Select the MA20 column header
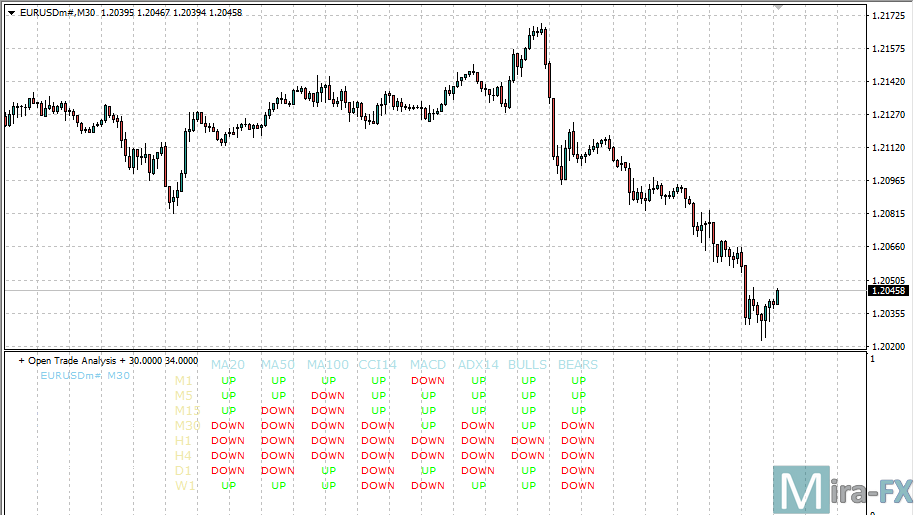914x515 pixels. (x=228, y=365)
